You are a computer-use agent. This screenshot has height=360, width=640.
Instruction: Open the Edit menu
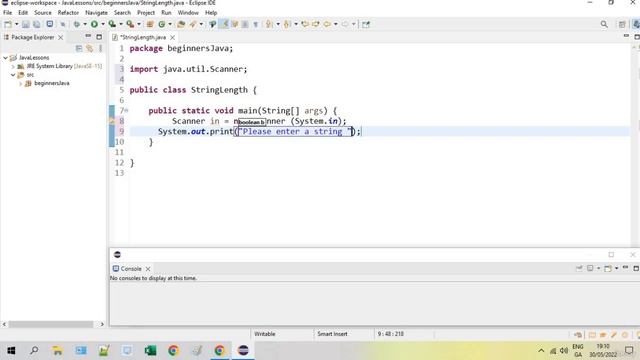pos(23,13)
